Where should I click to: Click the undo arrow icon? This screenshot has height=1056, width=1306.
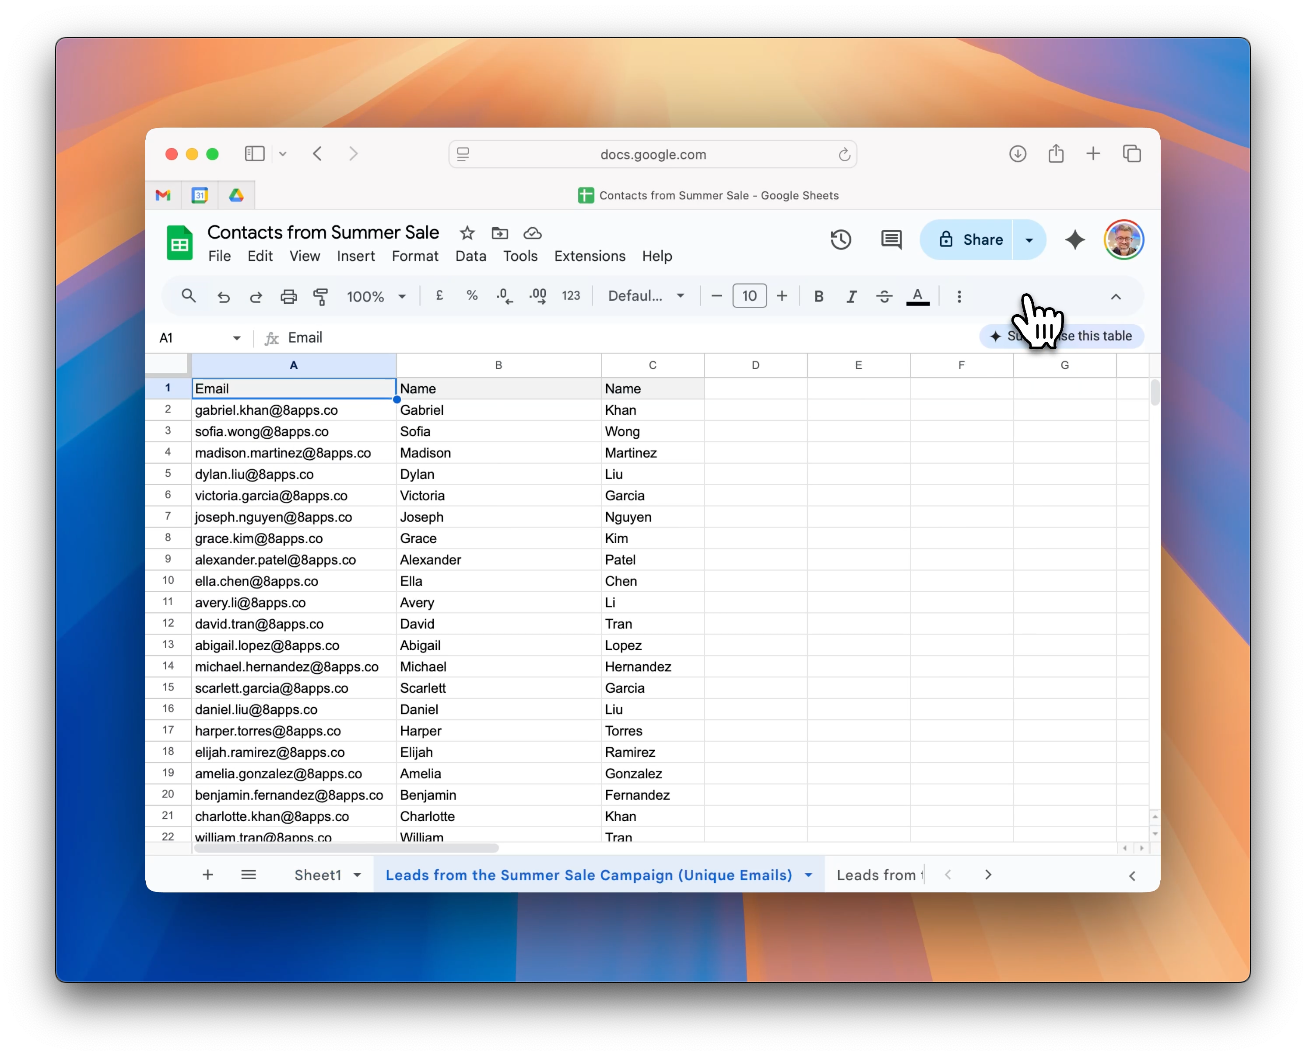point(224,296)
